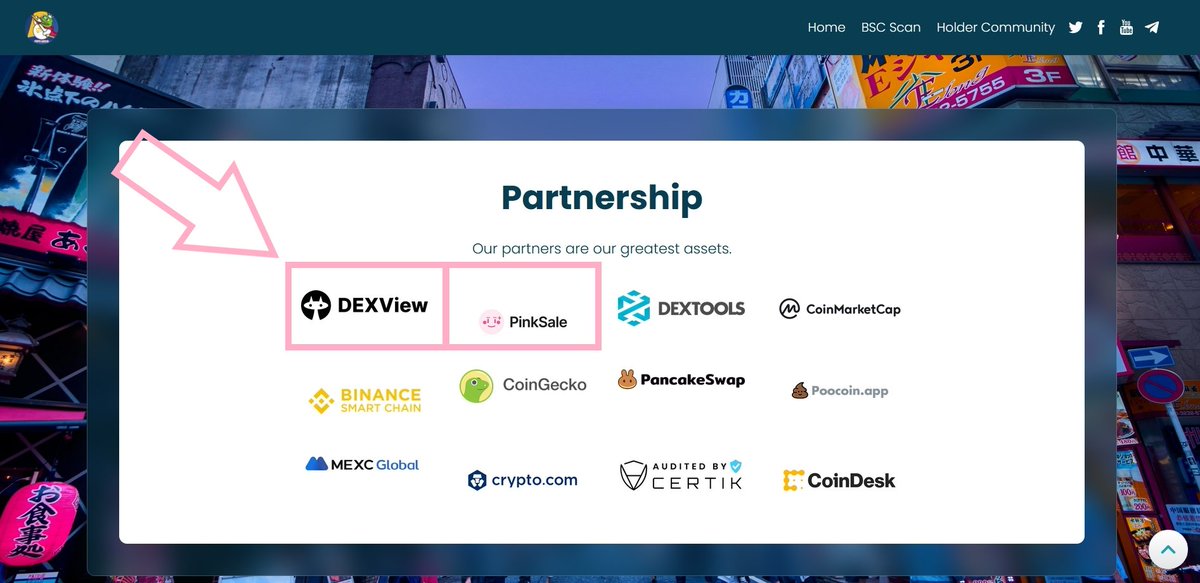Open the BSC Scan menu link

891,27
